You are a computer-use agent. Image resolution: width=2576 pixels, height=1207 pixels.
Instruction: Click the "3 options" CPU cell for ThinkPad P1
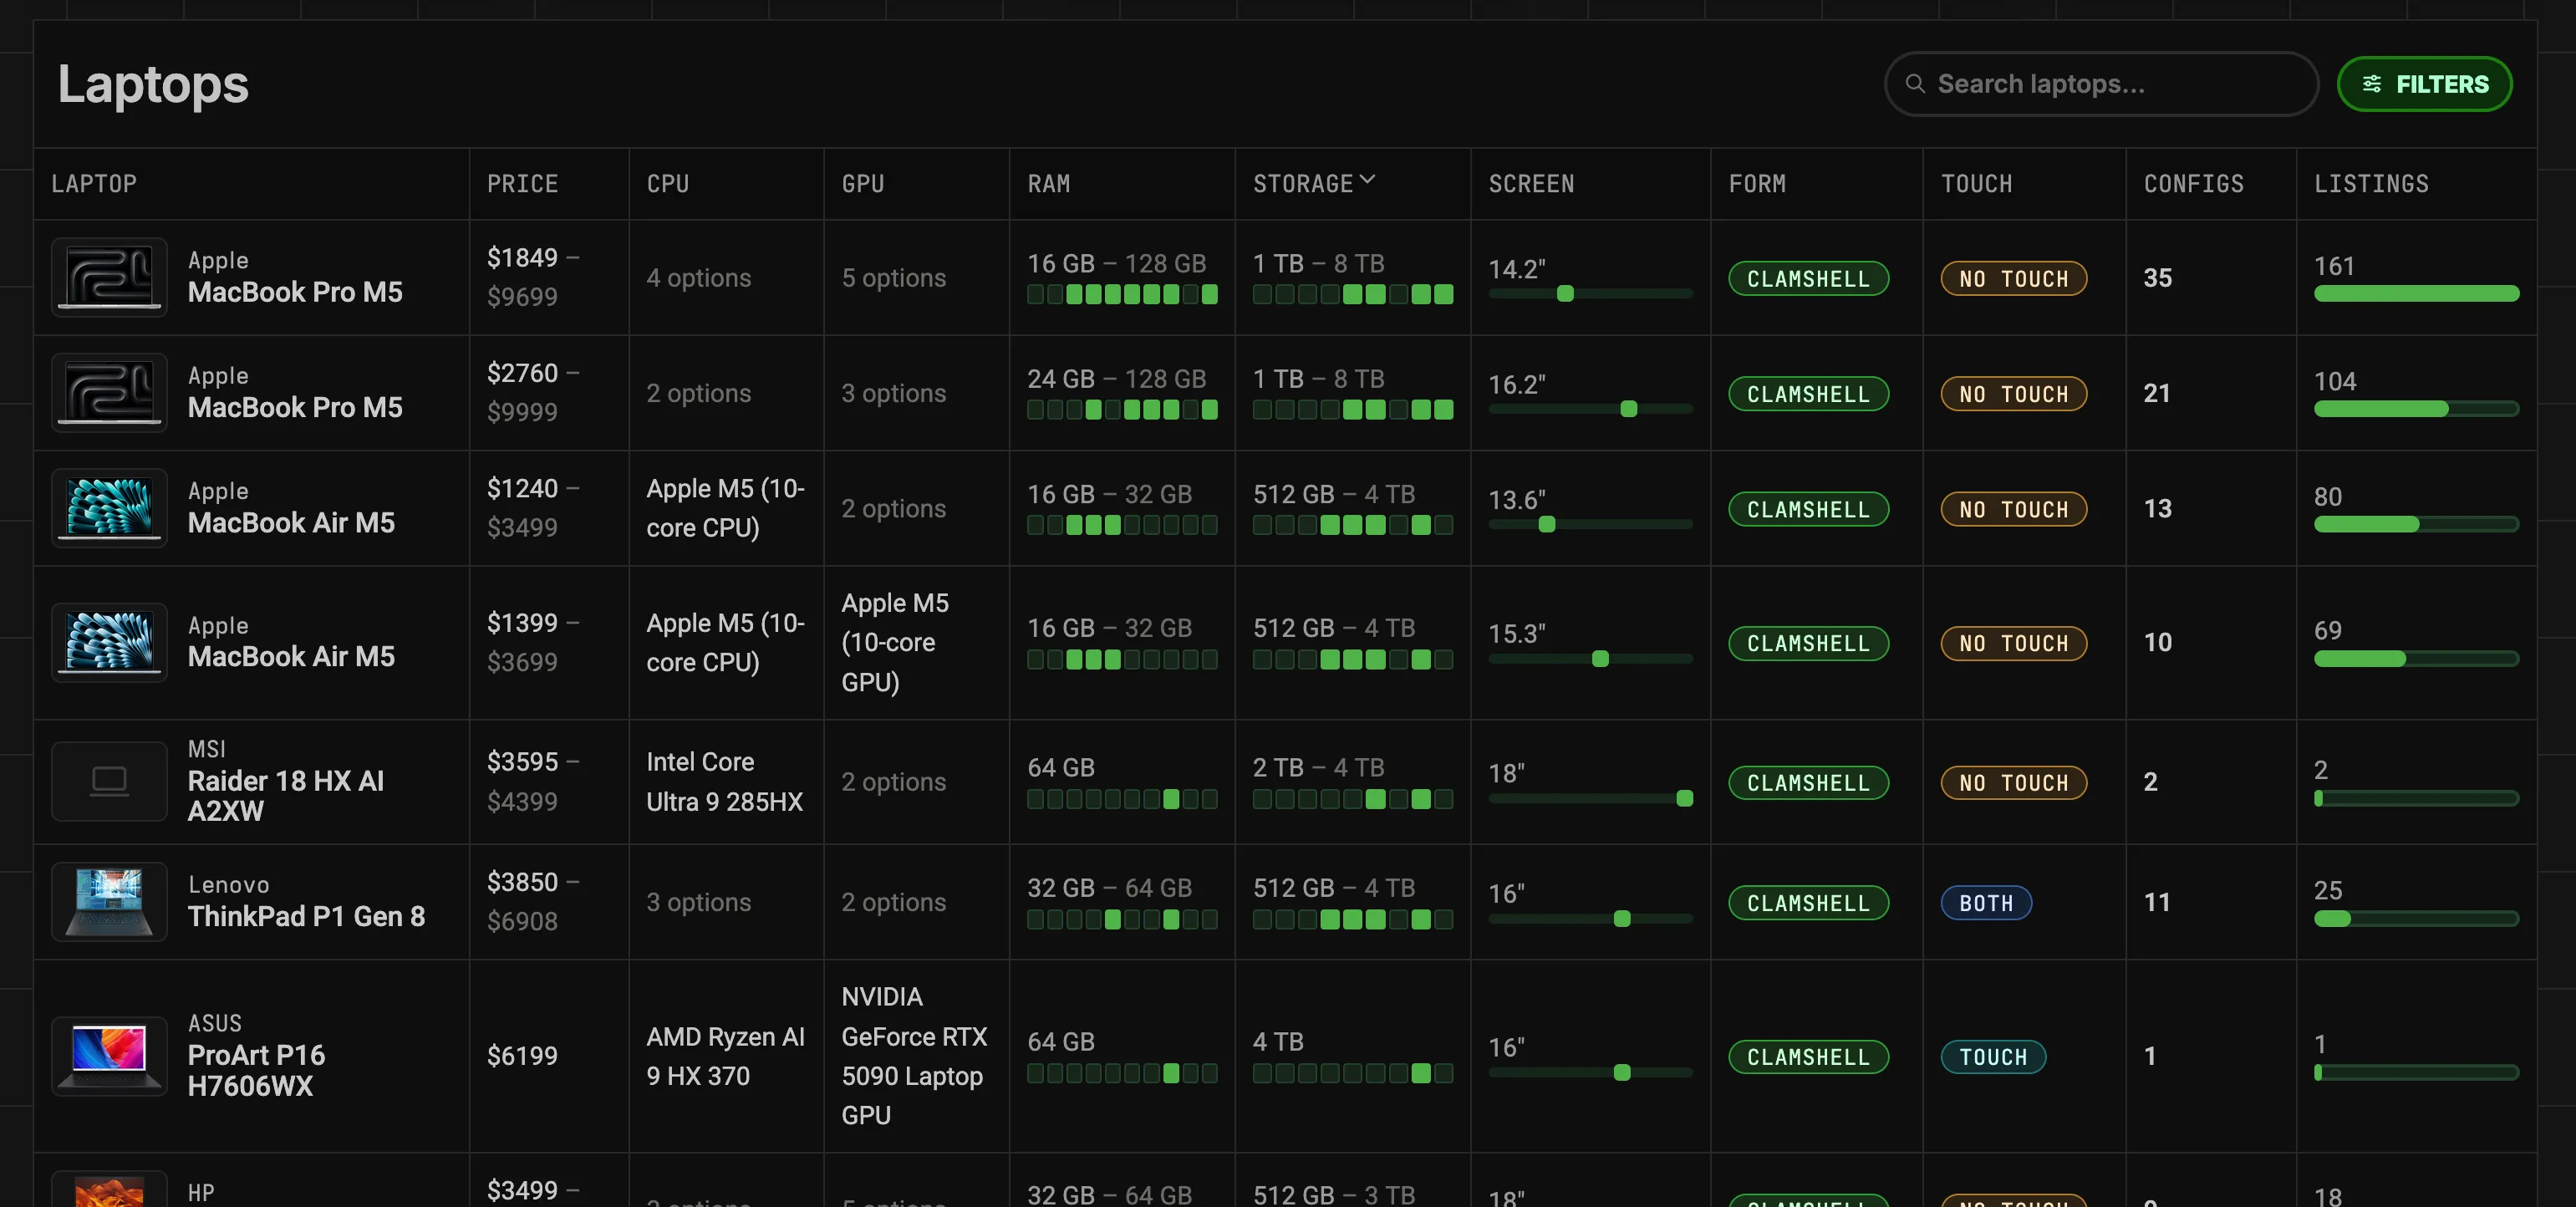pyautogui.click(x=698, y=903)
